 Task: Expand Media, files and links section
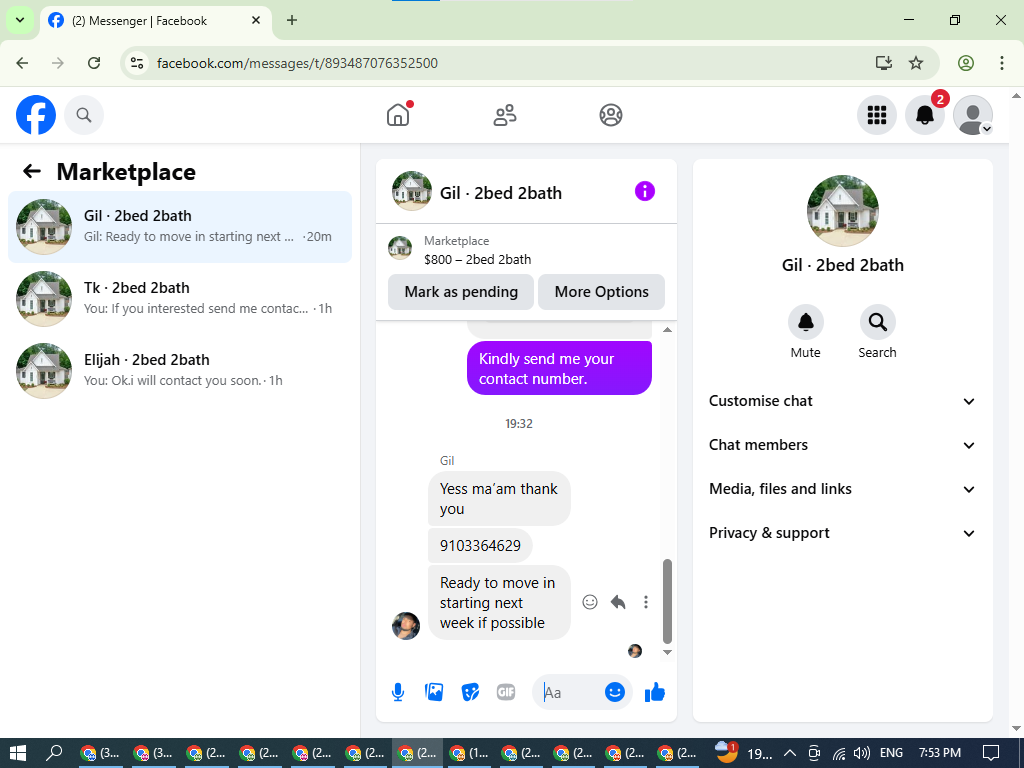coord(842,489)
